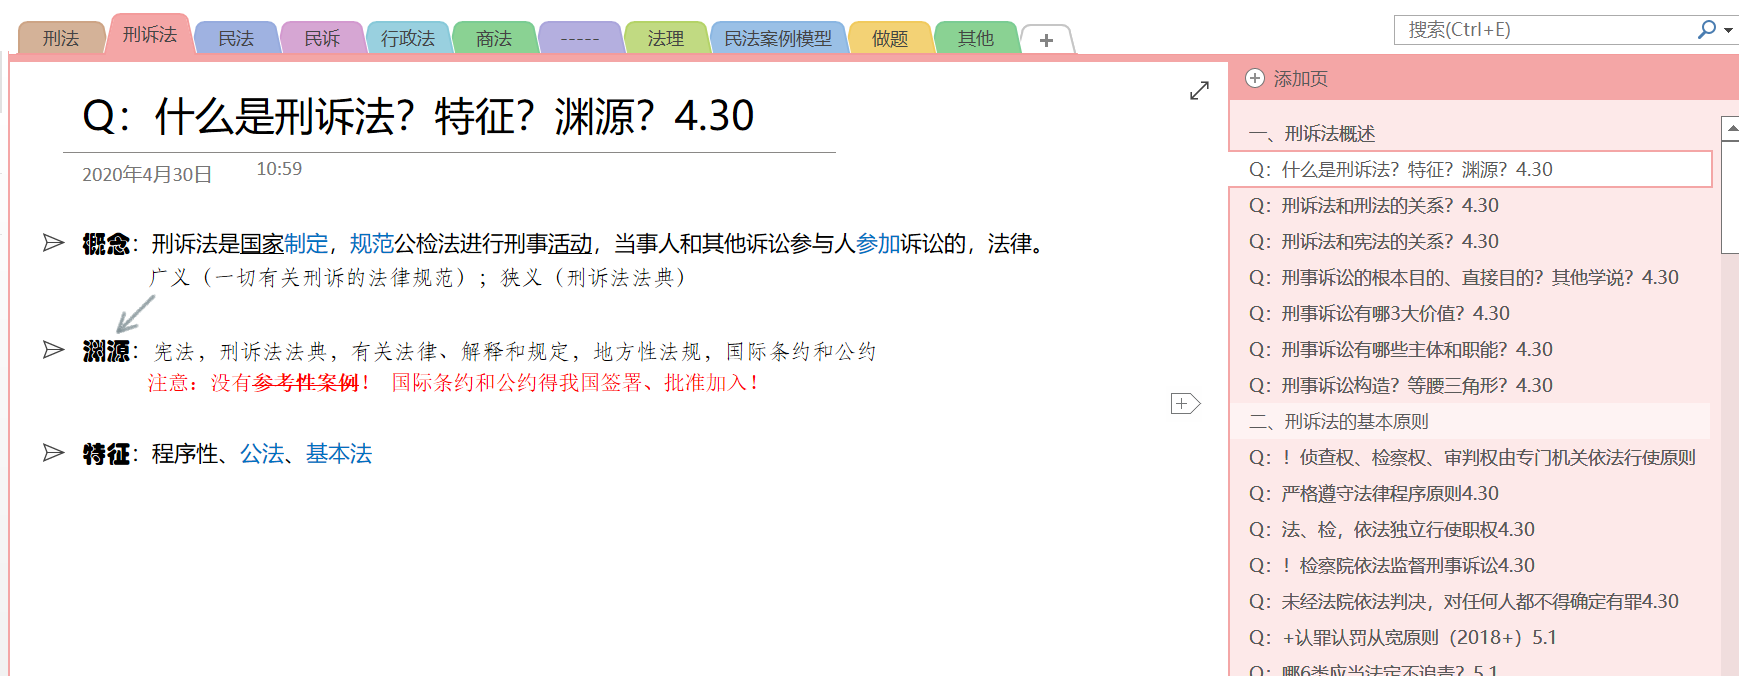Click the blue word 基本法

(339, 454)
